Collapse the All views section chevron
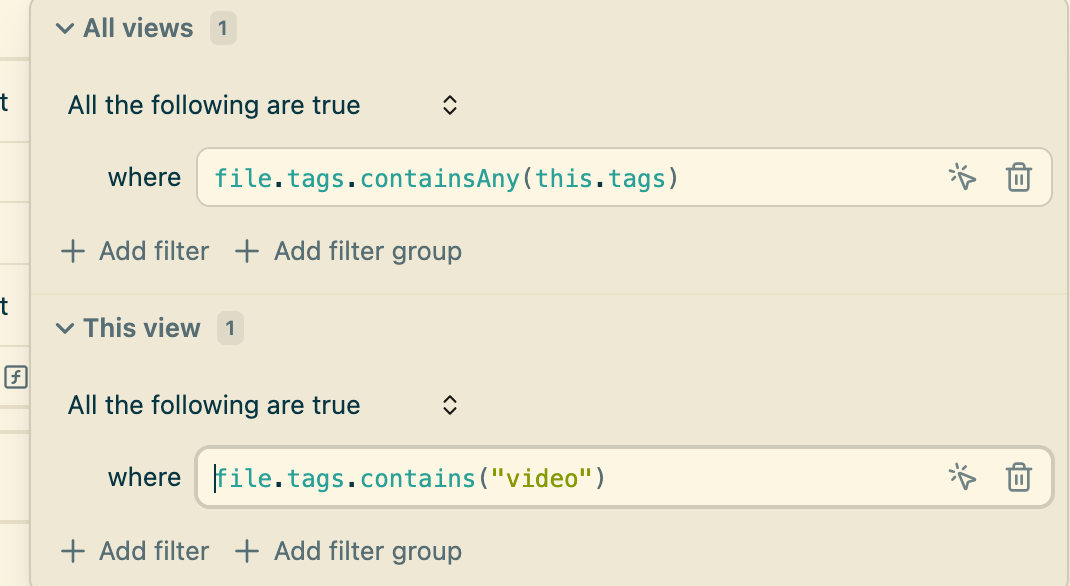 (x=65, y=28)
